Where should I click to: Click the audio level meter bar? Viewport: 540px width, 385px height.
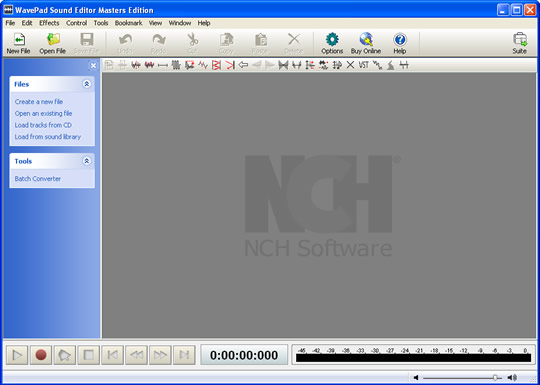[413, 358]
